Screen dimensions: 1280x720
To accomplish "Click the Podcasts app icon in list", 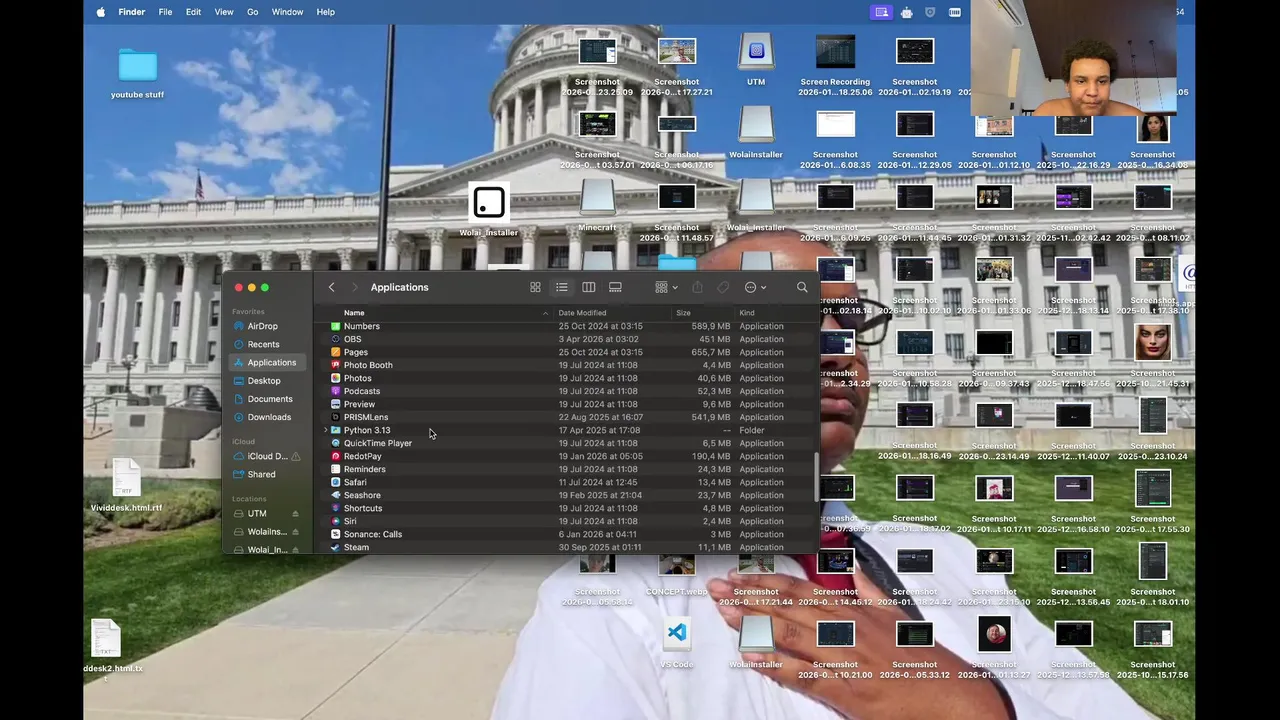I will pos(336,391).
